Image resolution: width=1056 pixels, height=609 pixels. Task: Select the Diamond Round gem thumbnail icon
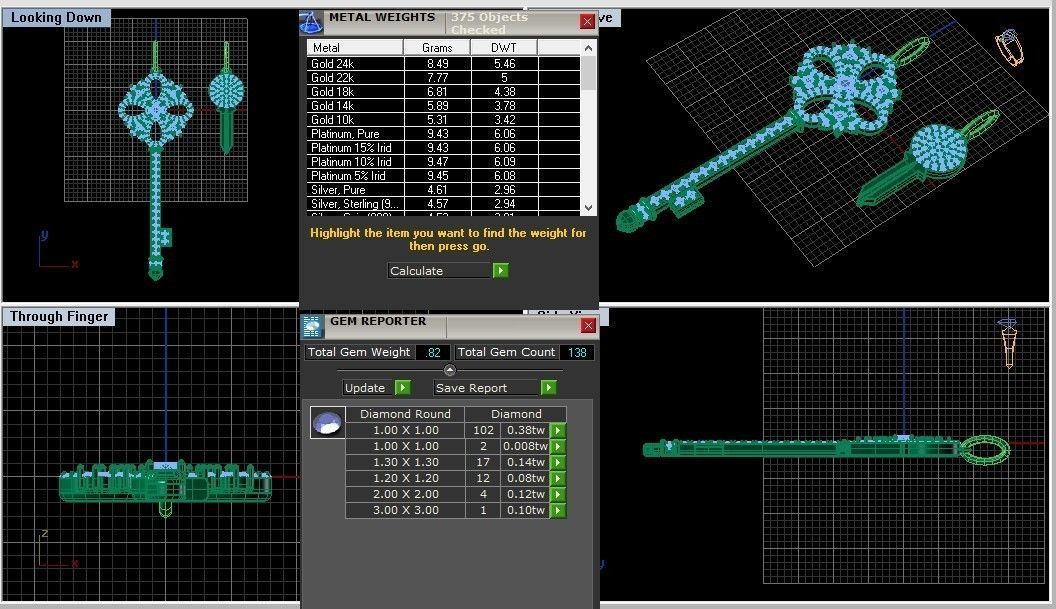(327, 423)
